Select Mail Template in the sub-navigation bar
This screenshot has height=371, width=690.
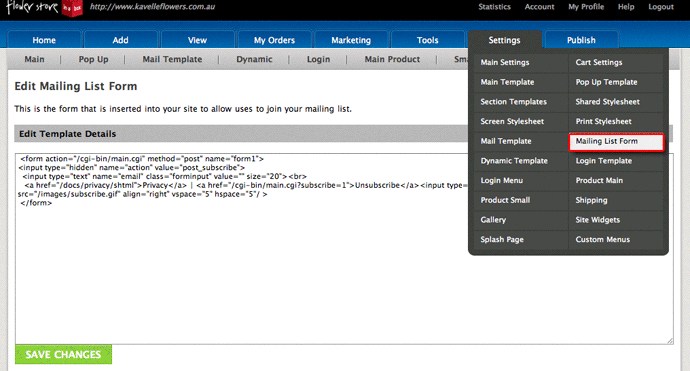click(172, 59)
